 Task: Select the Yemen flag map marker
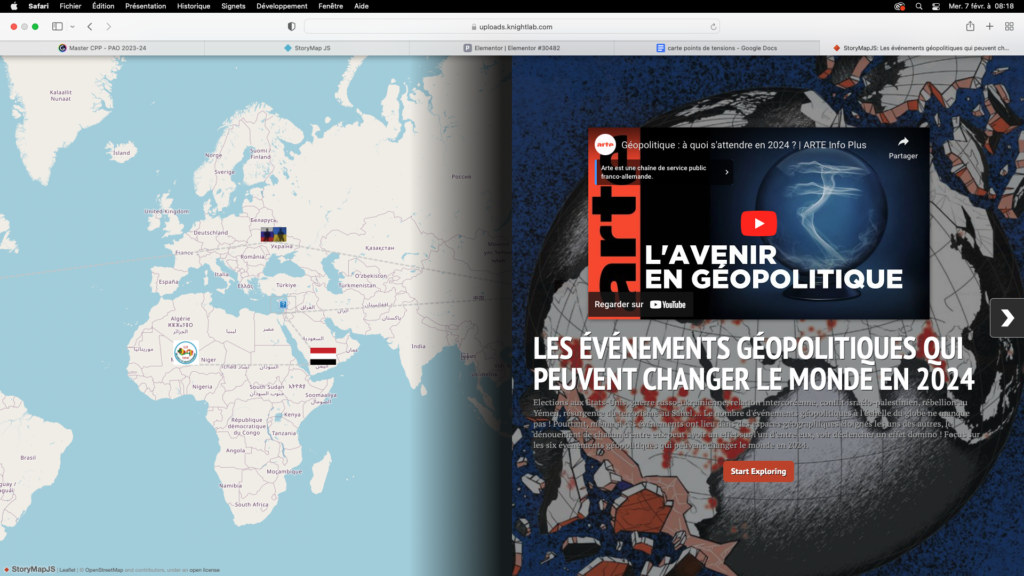pos(323,356)
